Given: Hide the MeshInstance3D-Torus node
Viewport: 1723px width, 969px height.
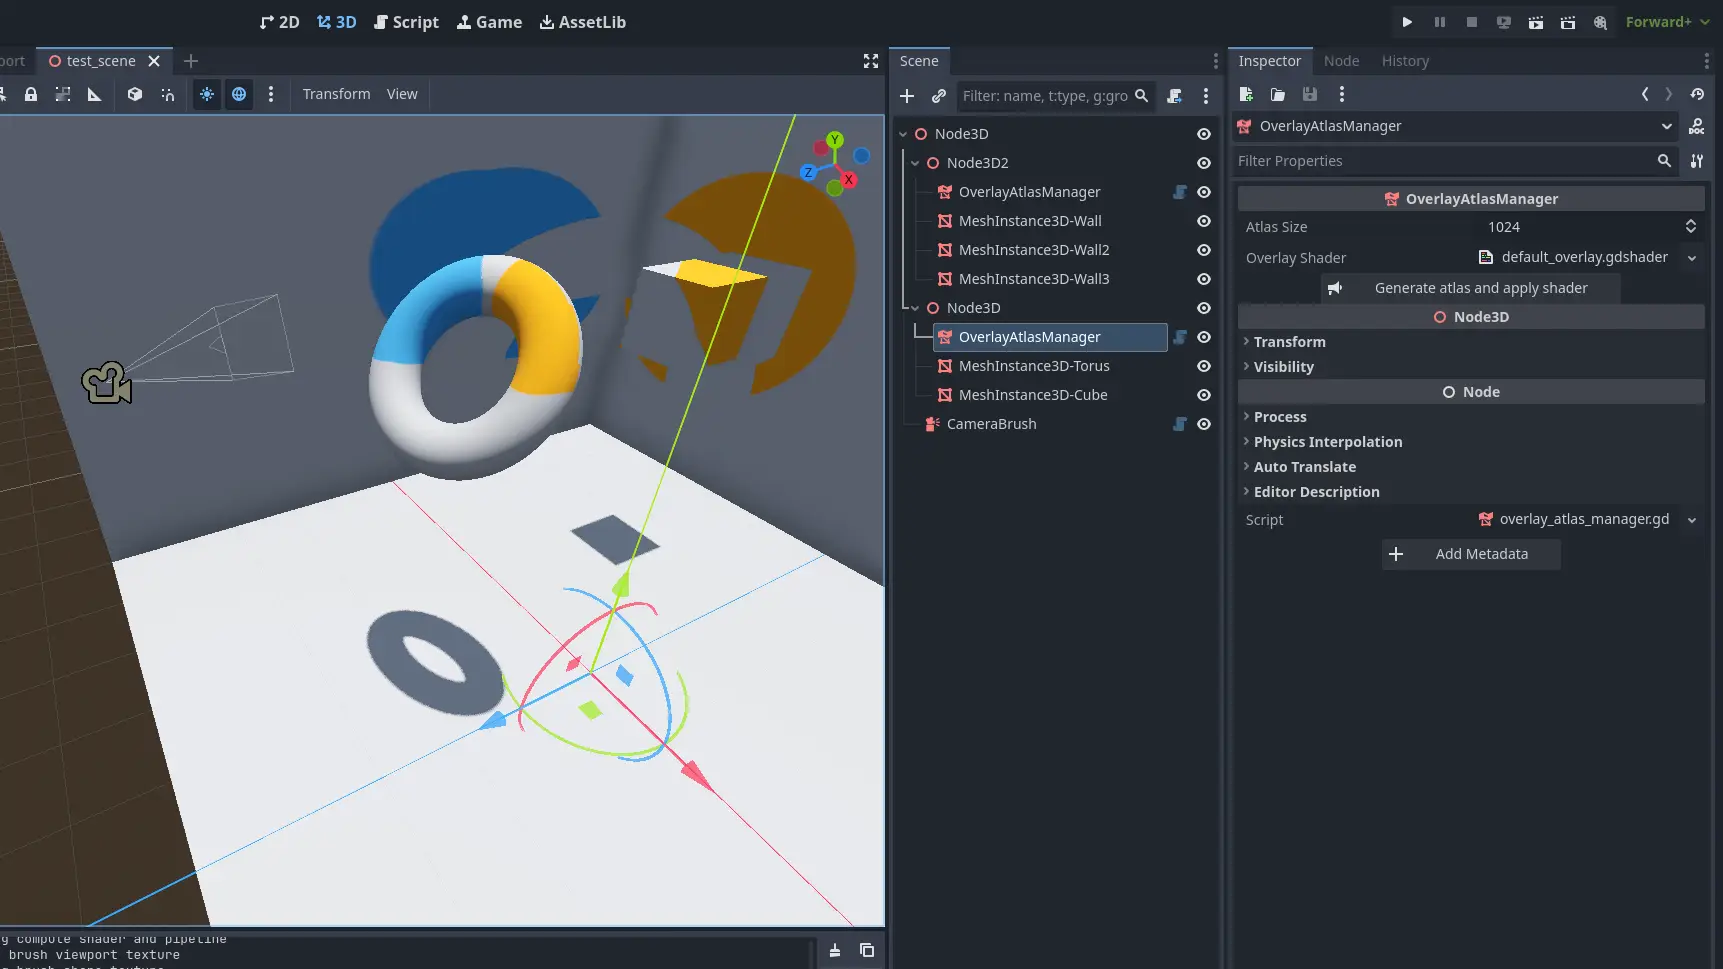Looking at the screenshot, I should [1204, 366].
